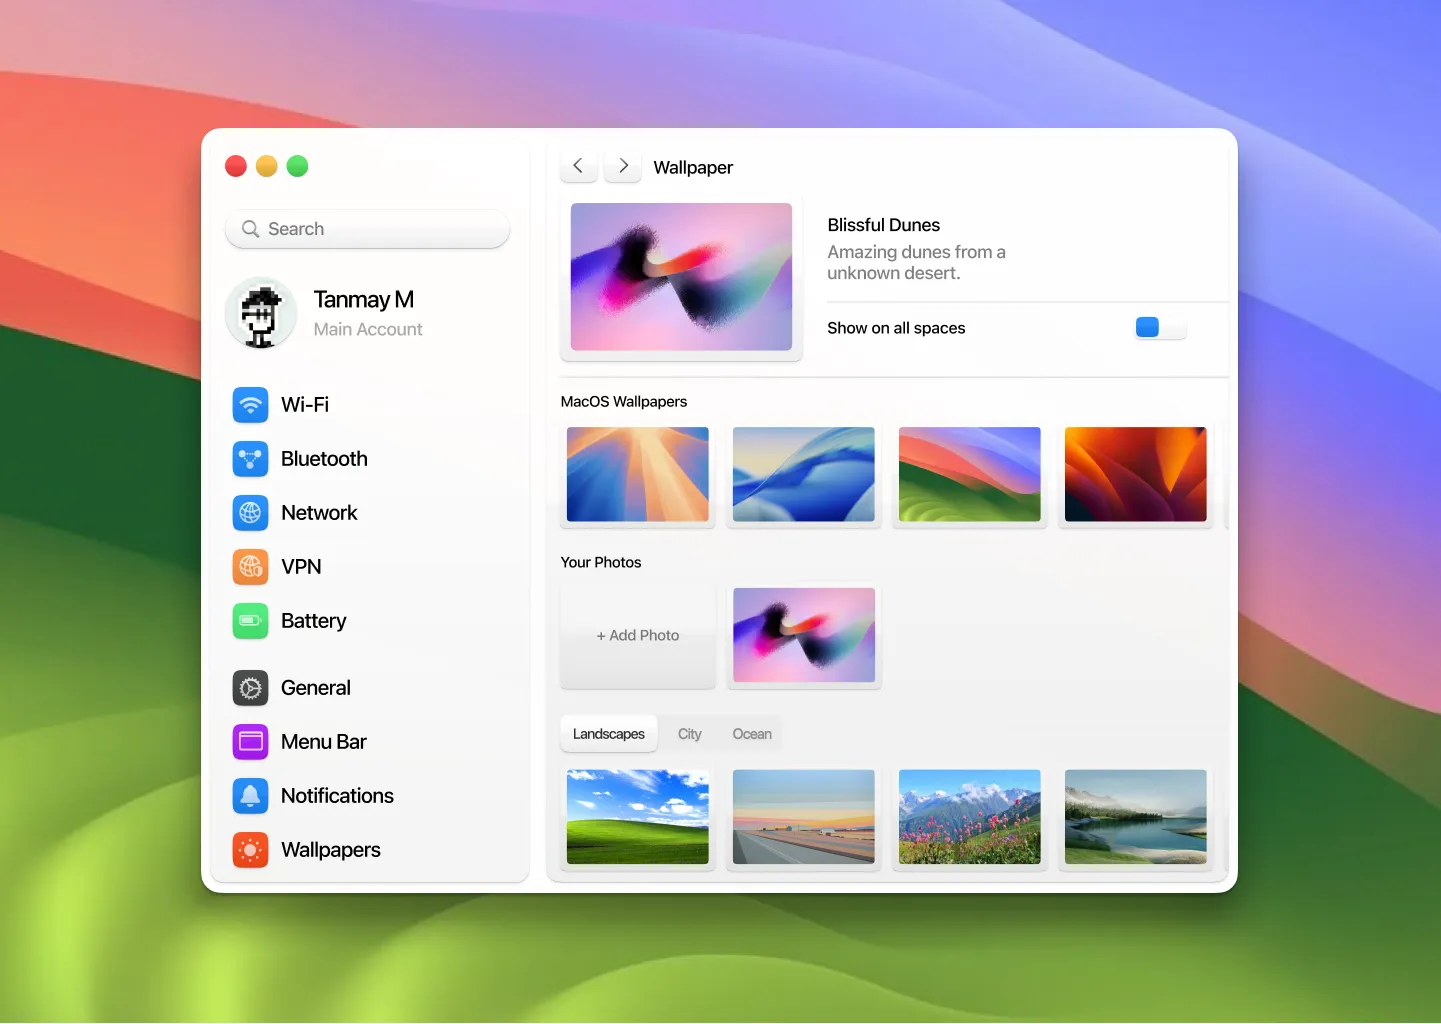Open VPN settings via its icon

pyautogui.click(x=250, y=567)
